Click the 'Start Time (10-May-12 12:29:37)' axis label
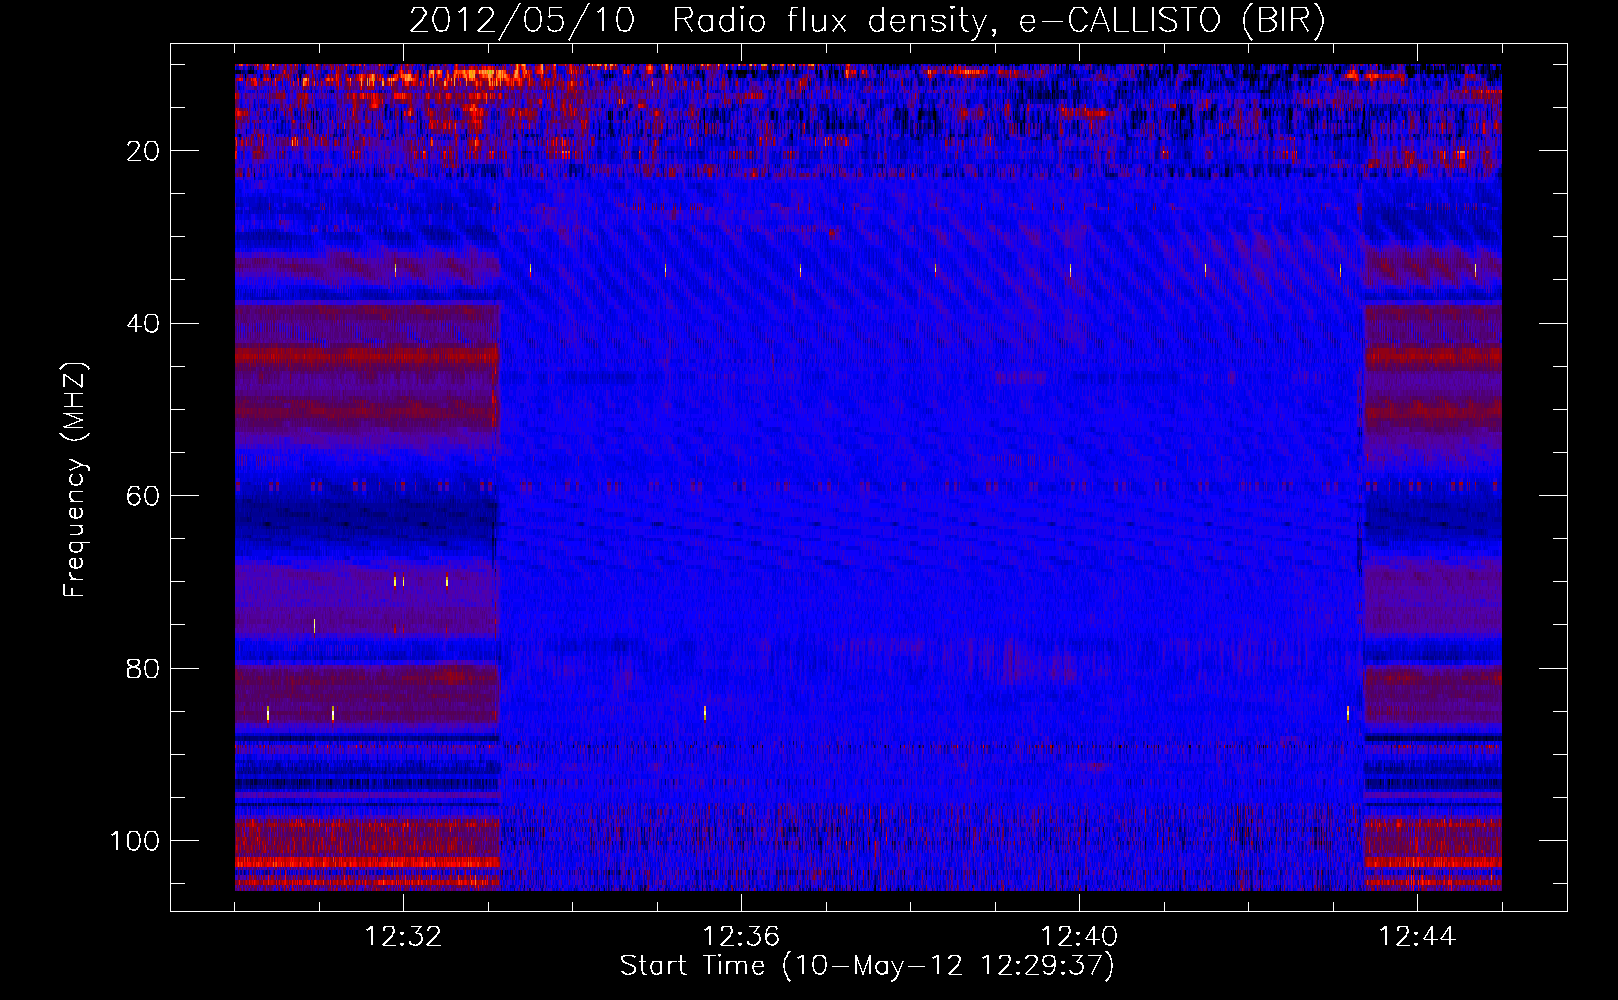Image resolution: width=1618 pixels, height=1000 pixels. (867, 966)
